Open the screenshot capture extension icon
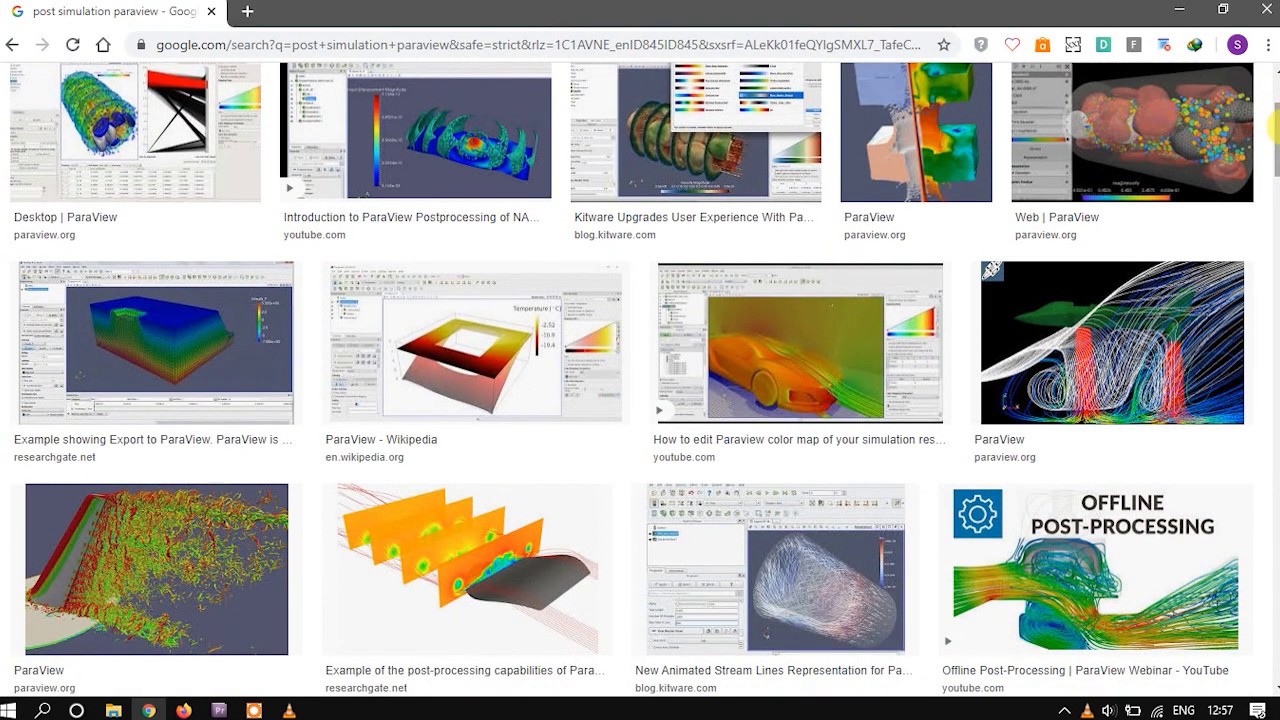1280x720 pixels. (x=1073, y=44)
